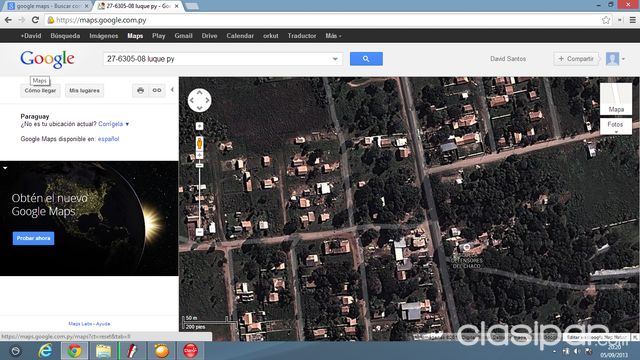Pick up the Street View pegman

click(199, 144)
